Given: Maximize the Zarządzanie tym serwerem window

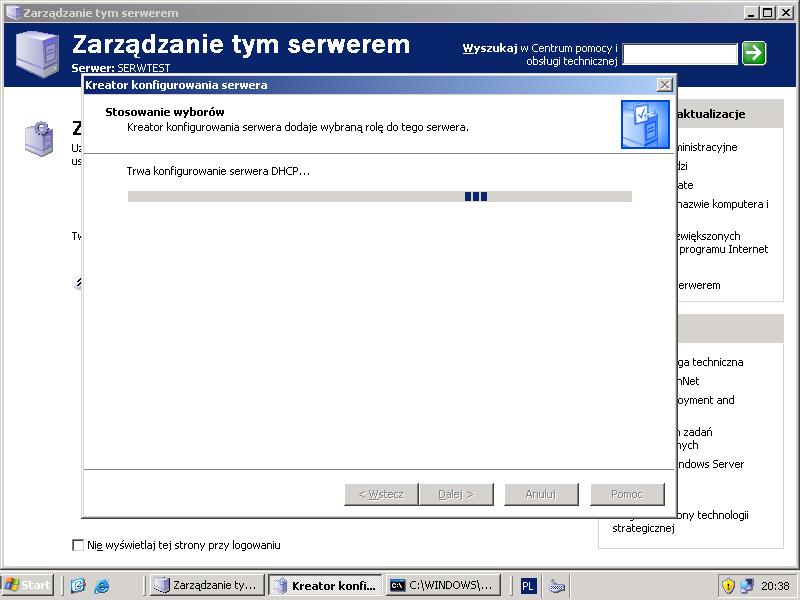Looking at the screenshot, I should [768, 13].
